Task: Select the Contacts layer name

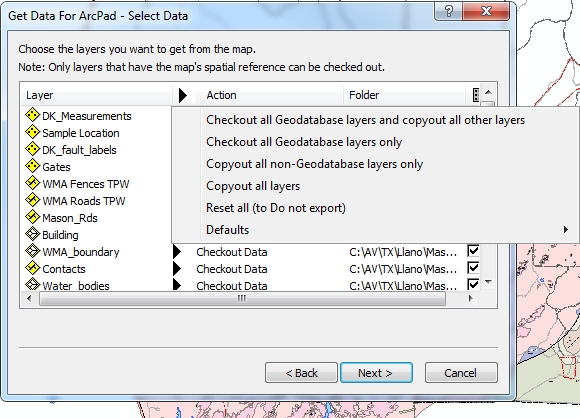Action: click(x=64, y=269)
